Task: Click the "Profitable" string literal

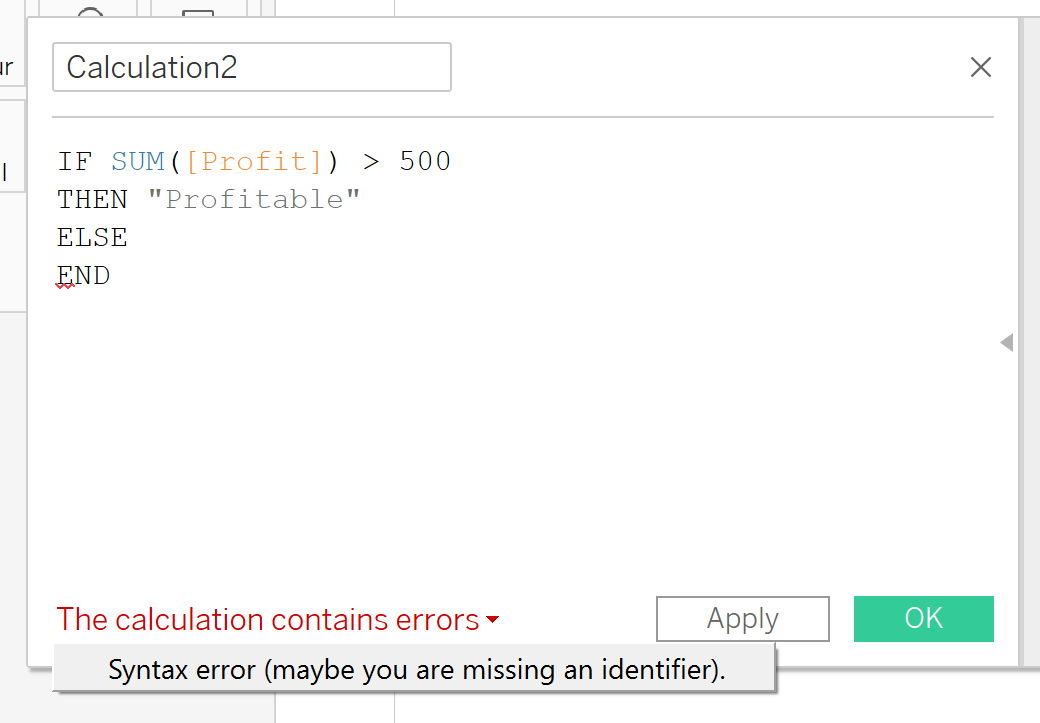Action: [254, 200]
